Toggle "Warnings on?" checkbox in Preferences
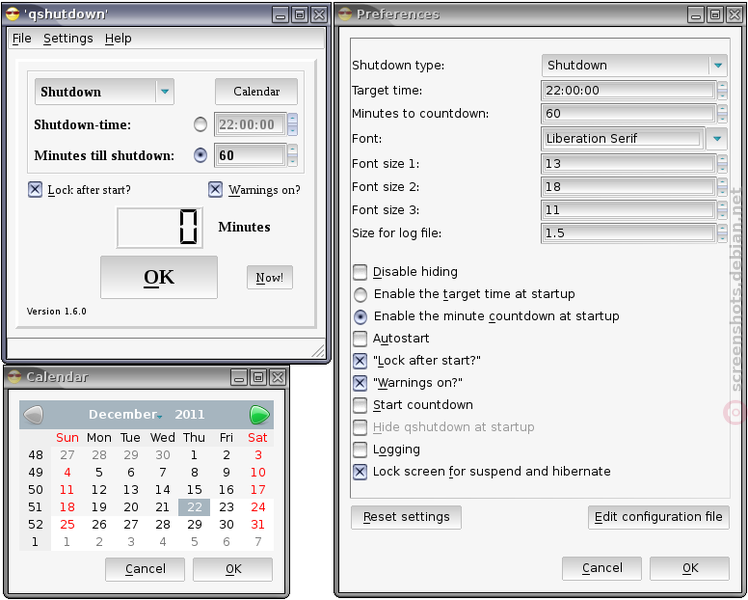Image resolution: width=748 pixels, height=600 pixels. point(360,383)
